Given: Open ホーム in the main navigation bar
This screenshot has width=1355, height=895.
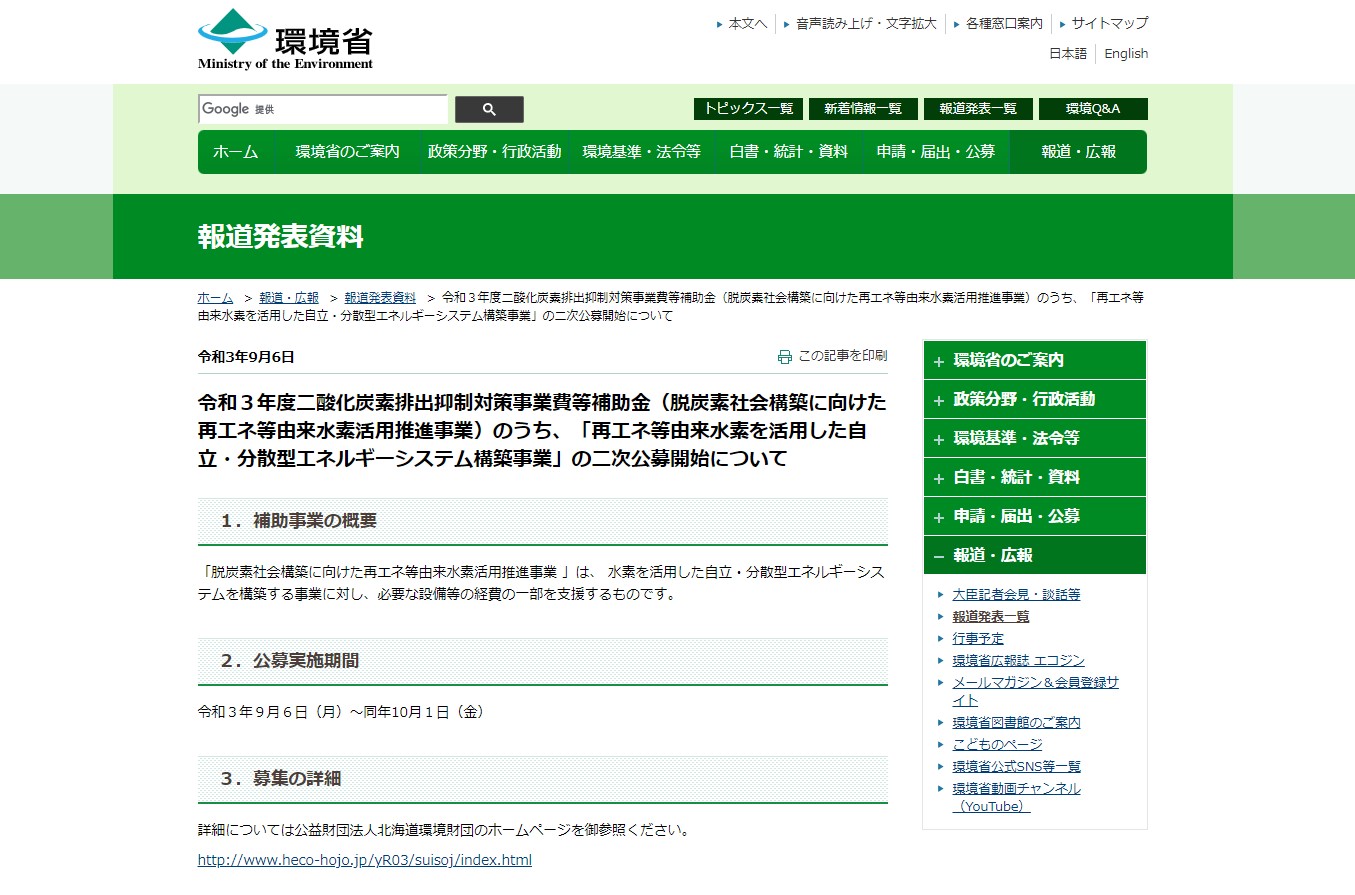Looking at the screenshot, I should click(236, 152).
